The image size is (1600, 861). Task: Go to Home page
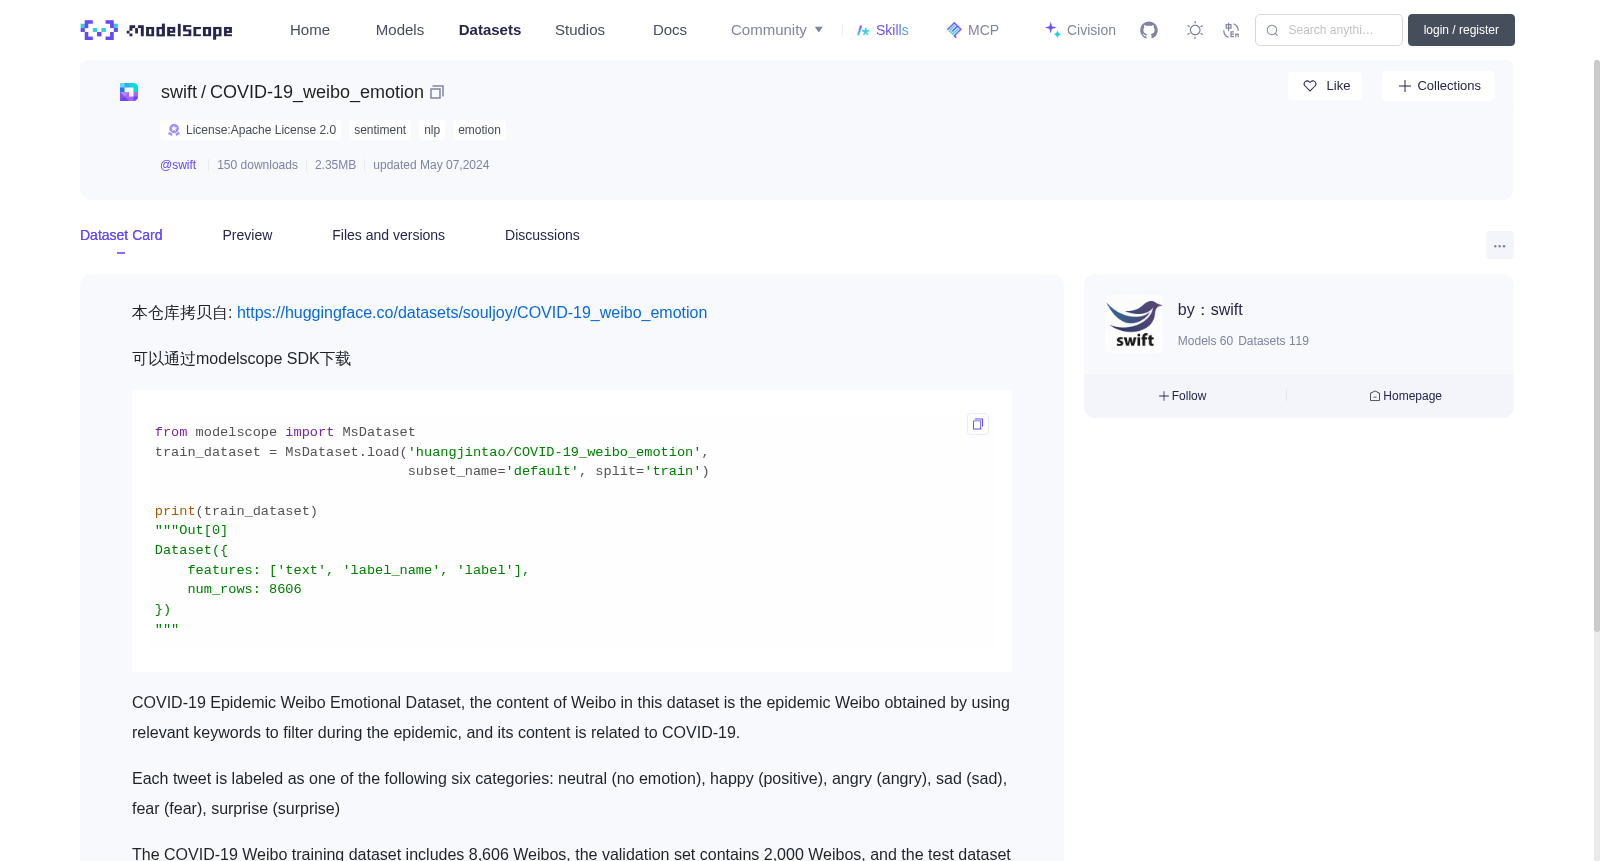pyautogui.click(x=310, y=30)
